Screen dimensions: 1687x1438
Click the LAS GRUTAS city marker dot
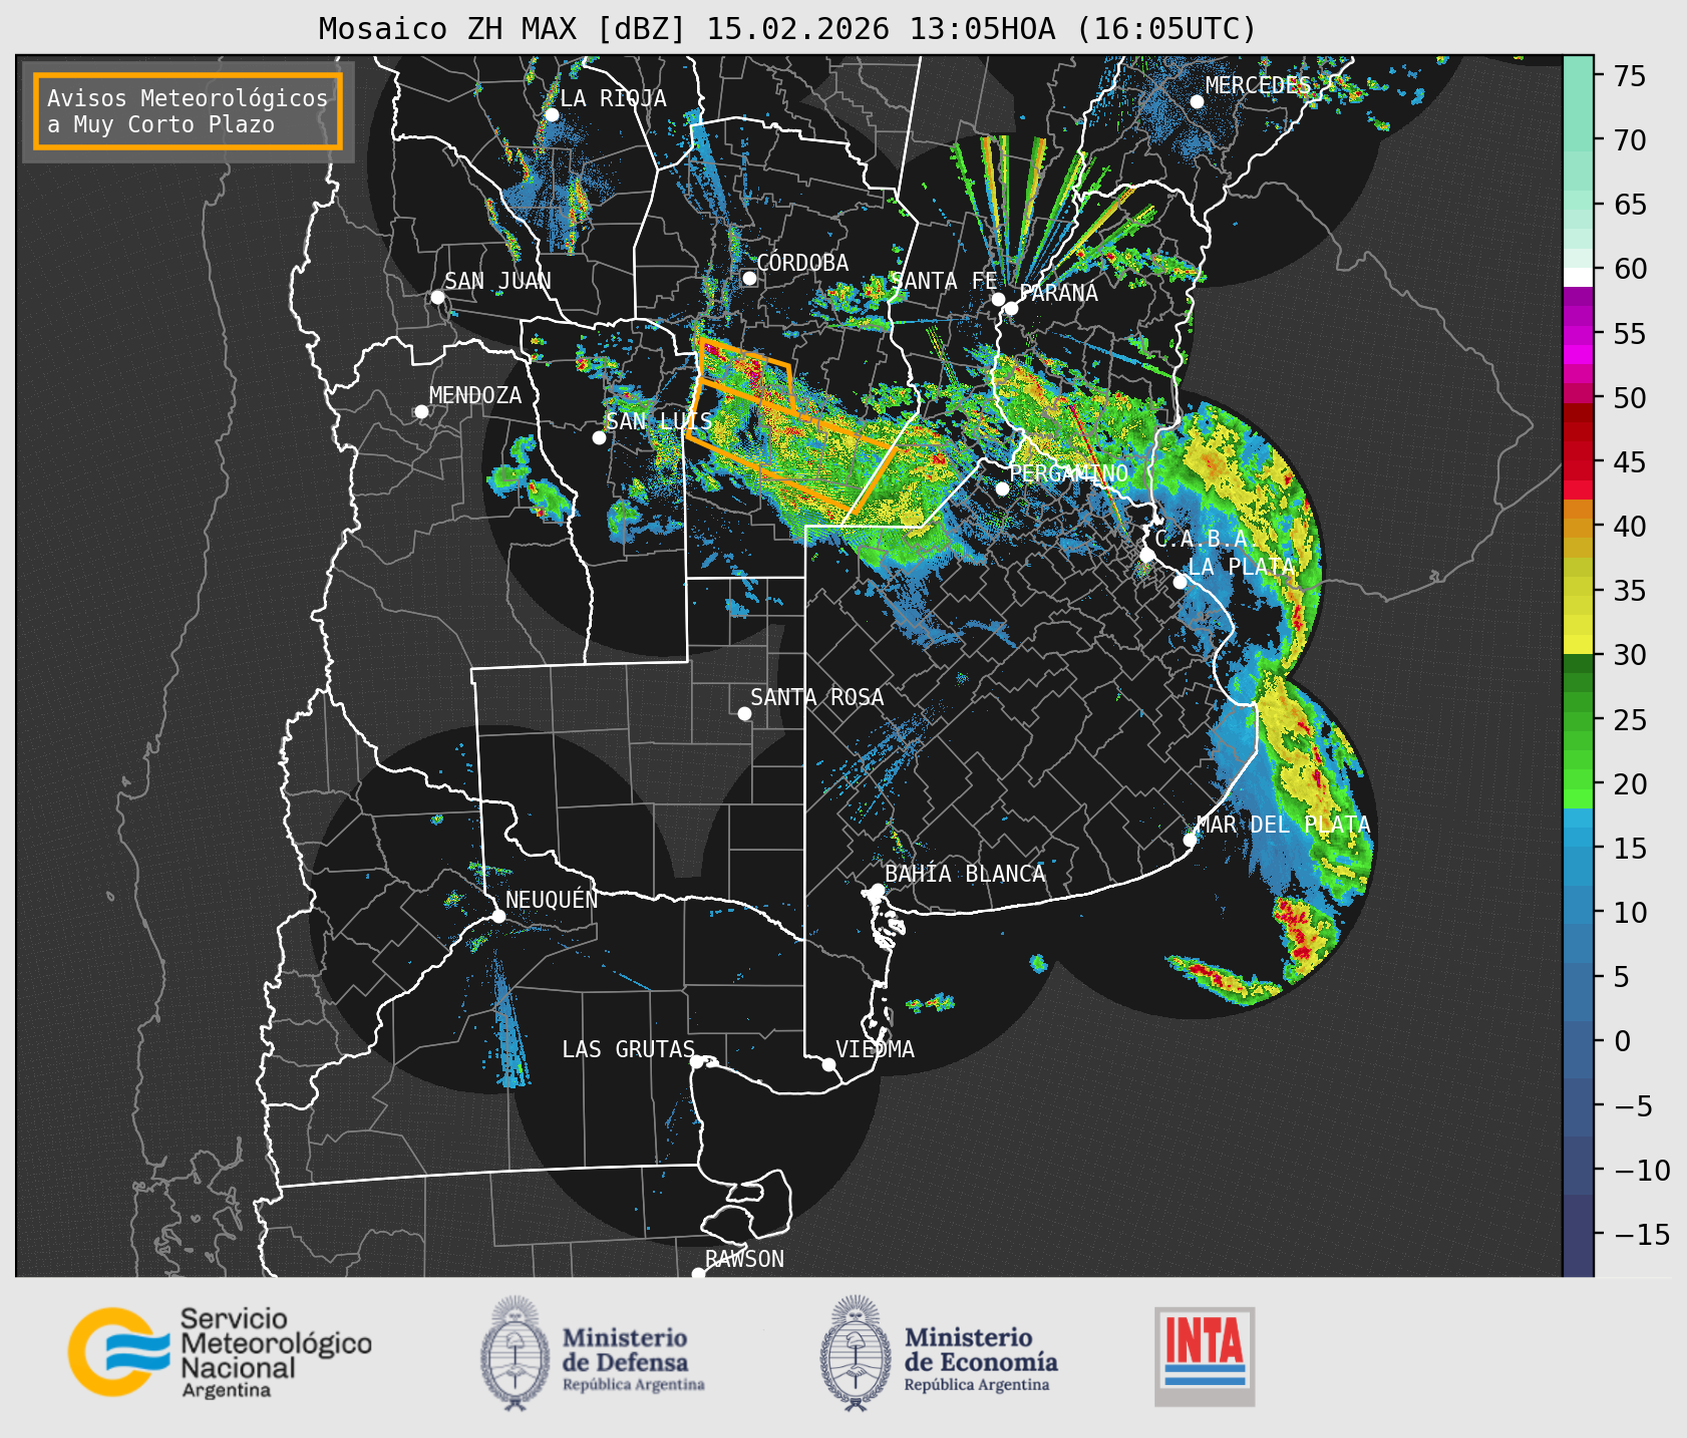[x=697, y=1062]
